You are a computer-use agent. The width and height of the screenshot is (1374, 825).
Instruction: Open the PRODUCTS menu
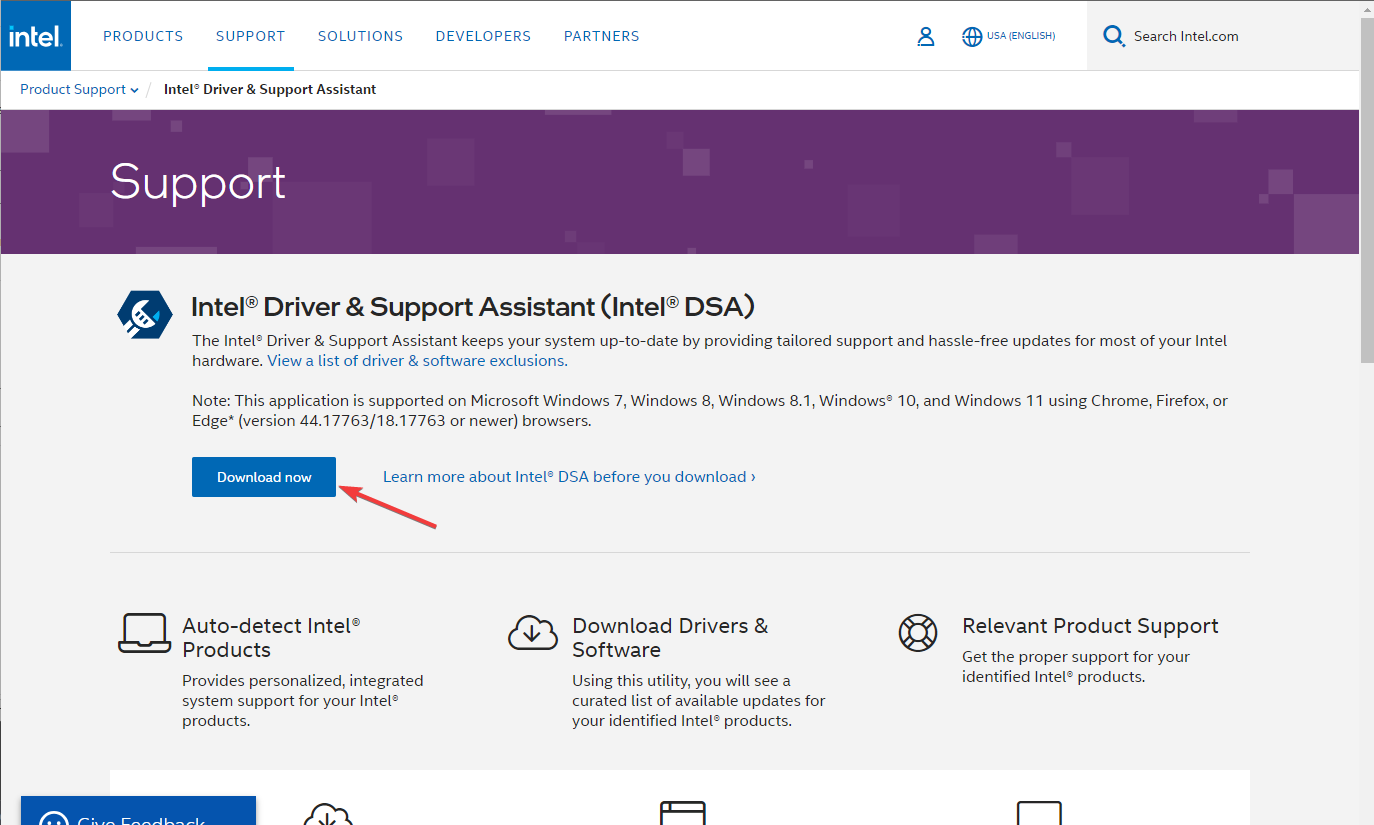coord(143,36)
